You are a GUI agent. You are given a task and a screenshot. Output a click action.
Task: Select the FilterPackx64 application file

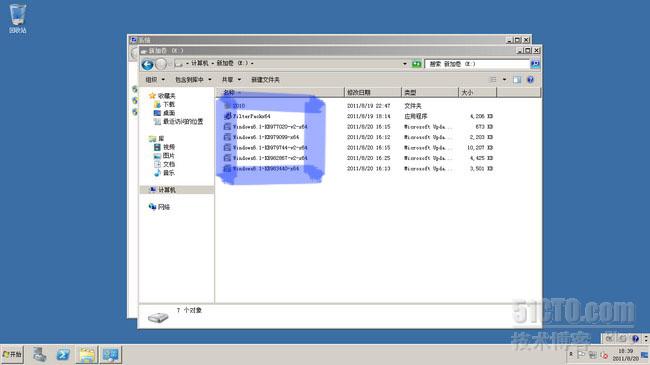coord(252,116)
